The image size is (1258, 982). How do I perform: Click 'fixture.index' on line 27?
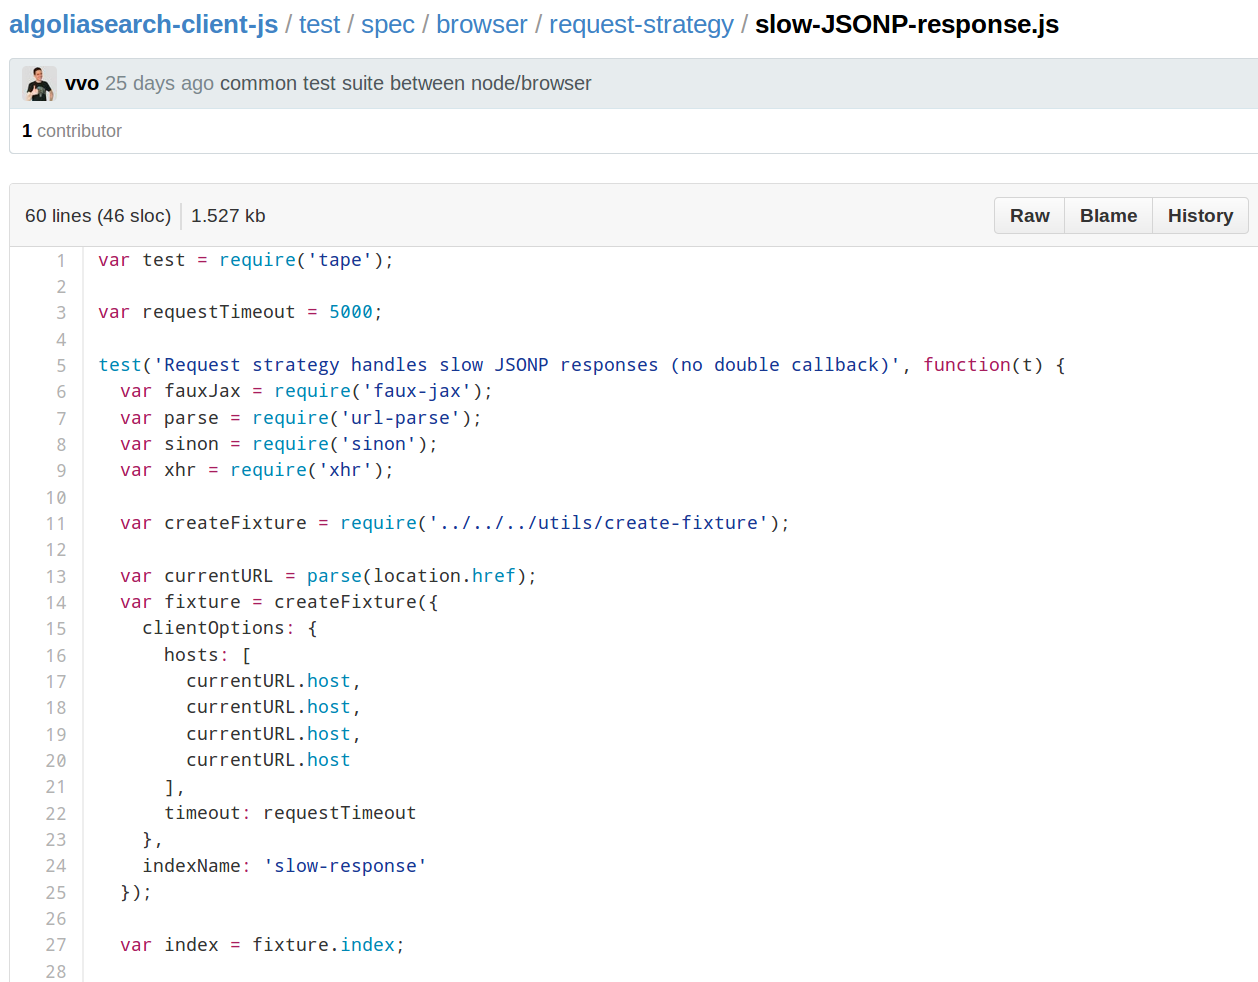point(324,945)
